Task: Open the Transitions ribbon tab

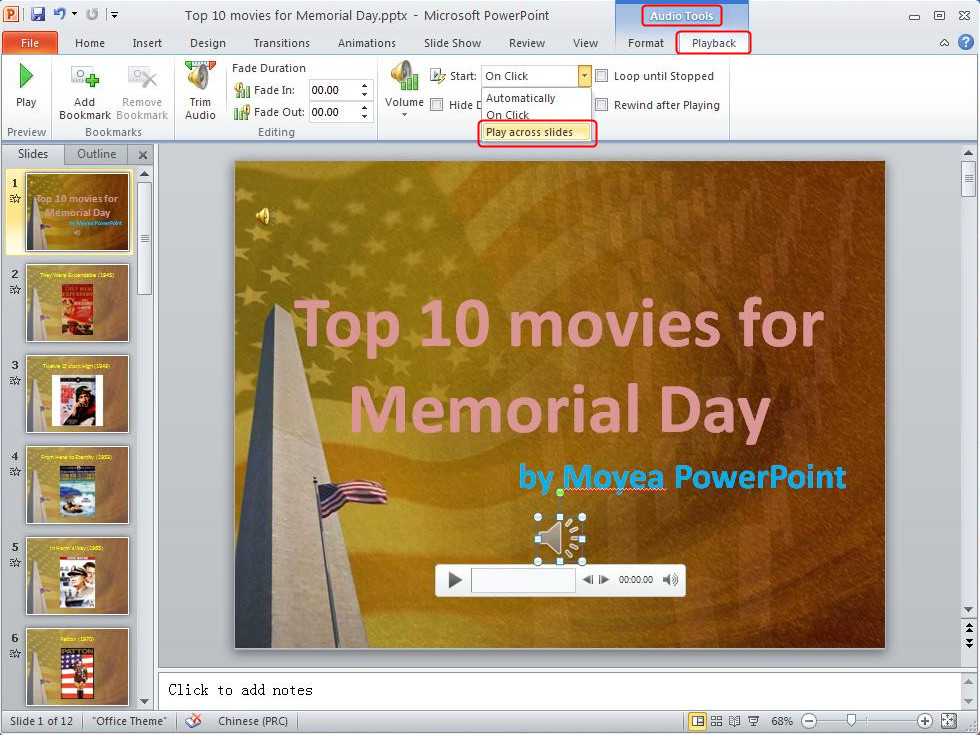Action: pos(281,43)
